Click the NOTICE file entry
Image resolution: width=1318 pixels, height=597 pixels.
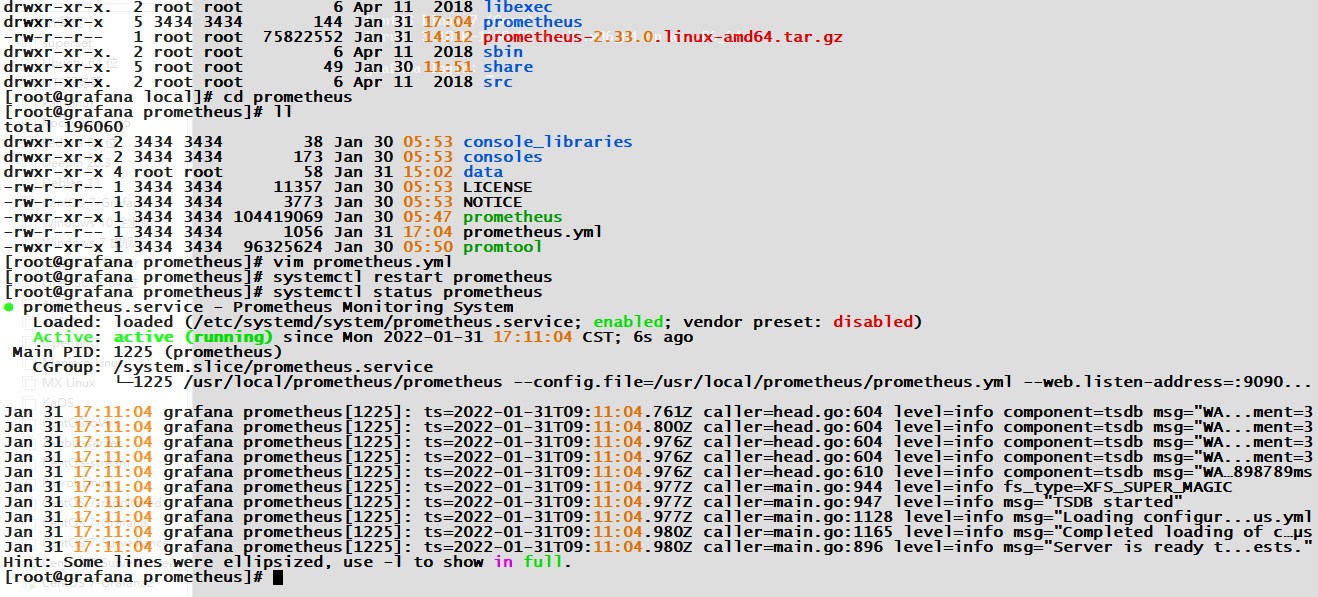[493, 202]
